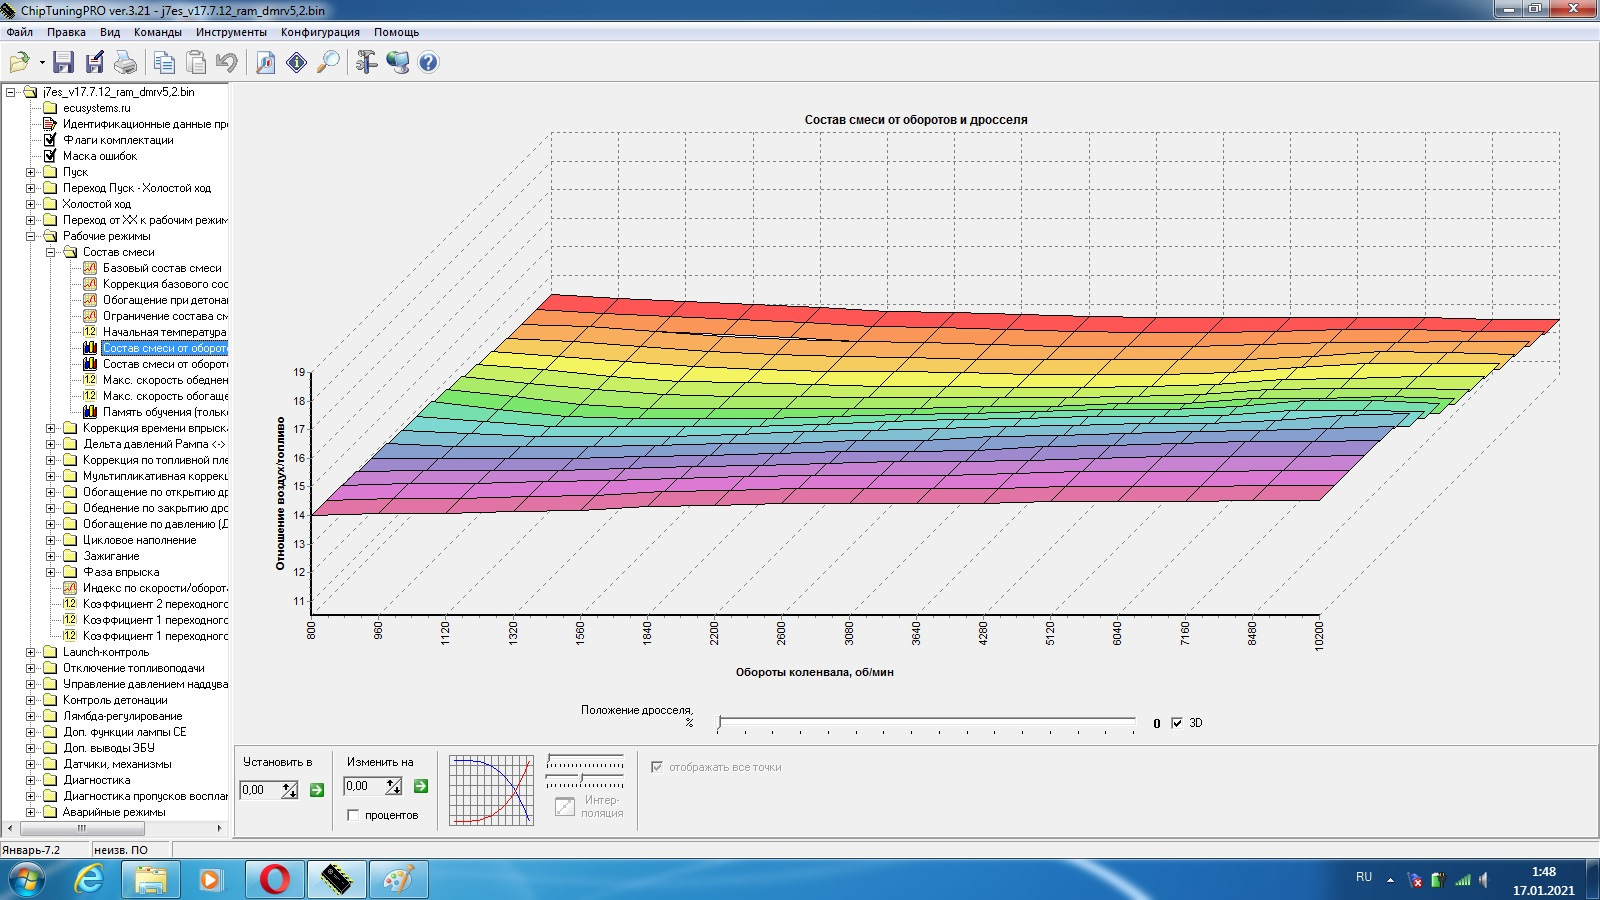The height and width of the screenshot is (900, 1600).
Task: Expand the Холостой ход folder
Action: coord(30,204)
